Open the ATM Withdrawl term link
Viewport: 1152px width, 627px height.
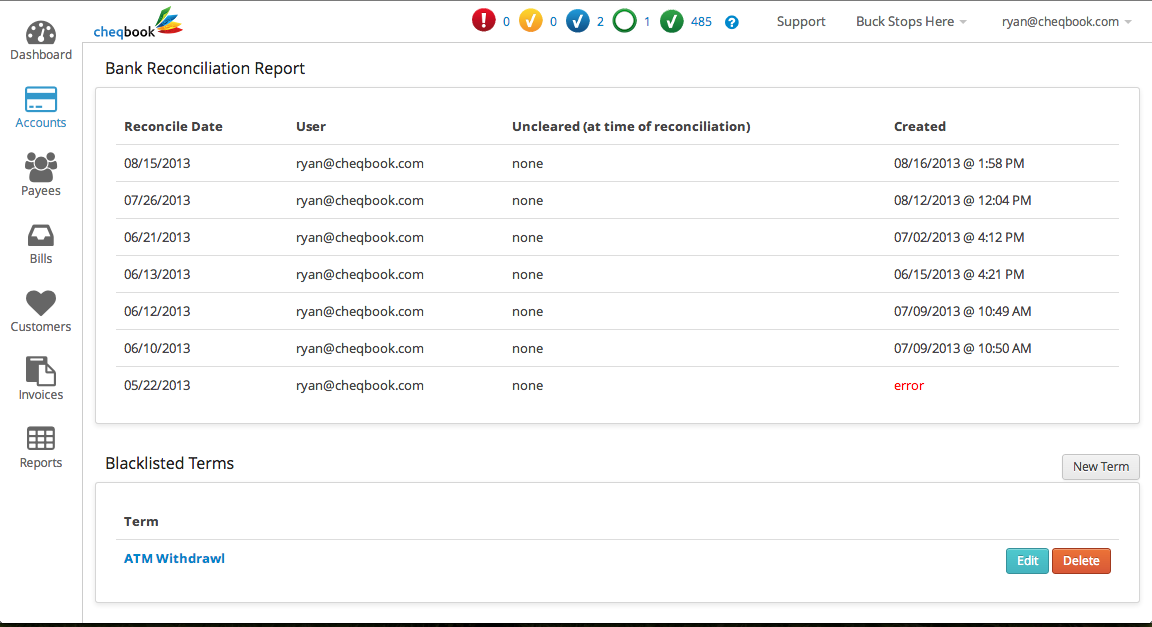(x=174, y=559)
